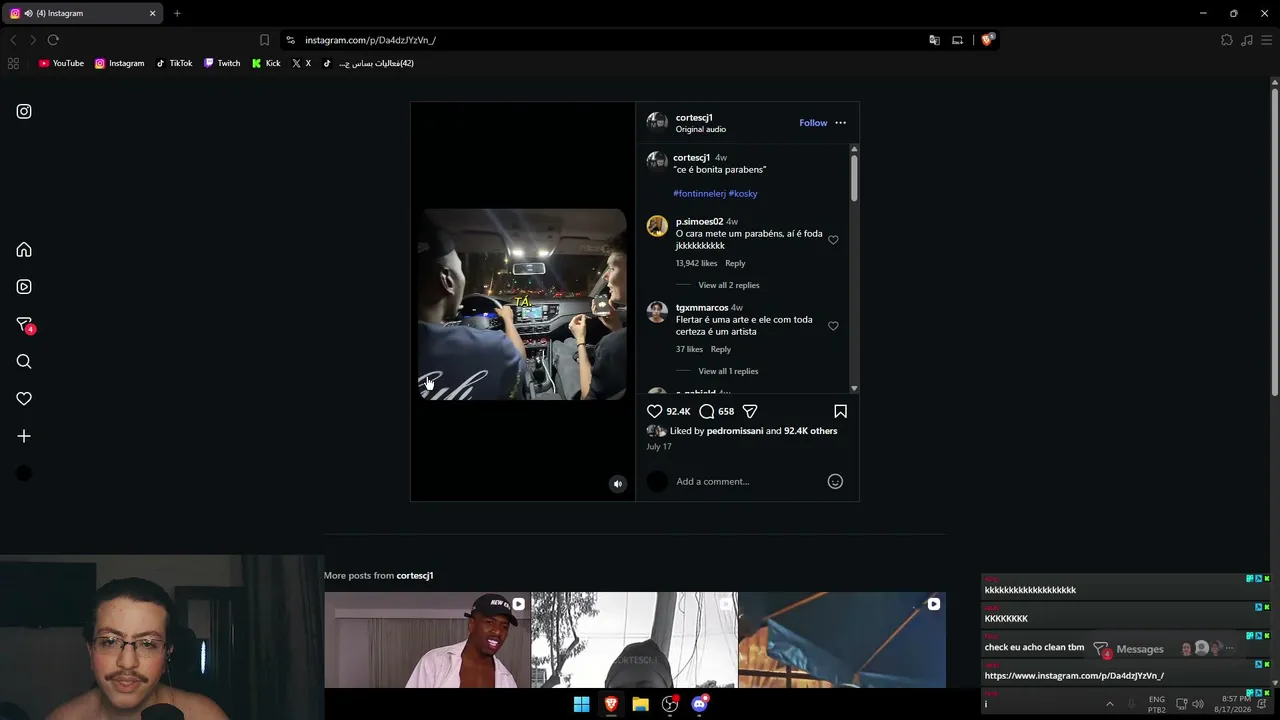Click the comments panel scrollbar
This screenshot has width=1280, height=720.
pos(854,177)
